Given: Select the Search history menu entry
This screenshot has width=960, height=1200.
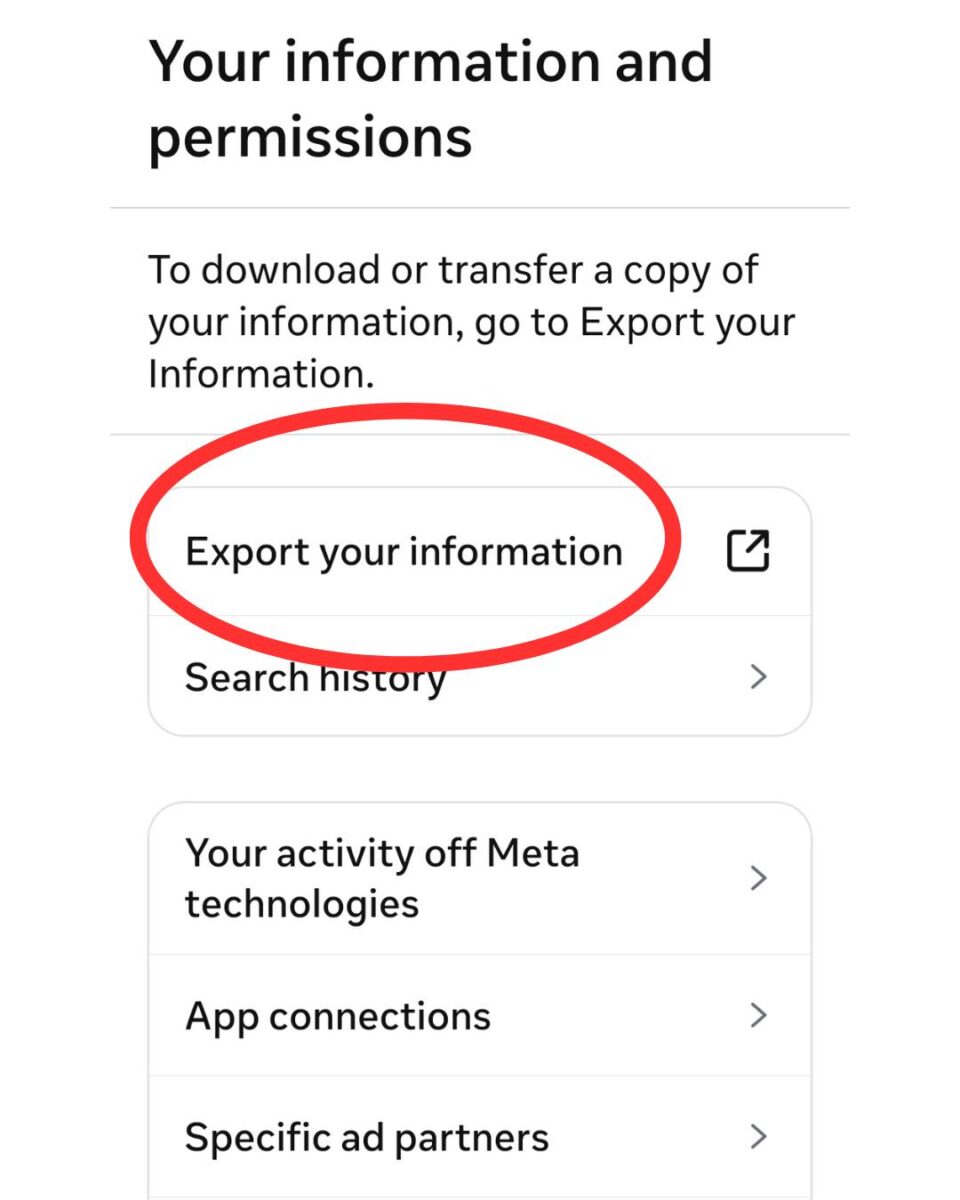Looking at the screenshot, I should 315,677.
